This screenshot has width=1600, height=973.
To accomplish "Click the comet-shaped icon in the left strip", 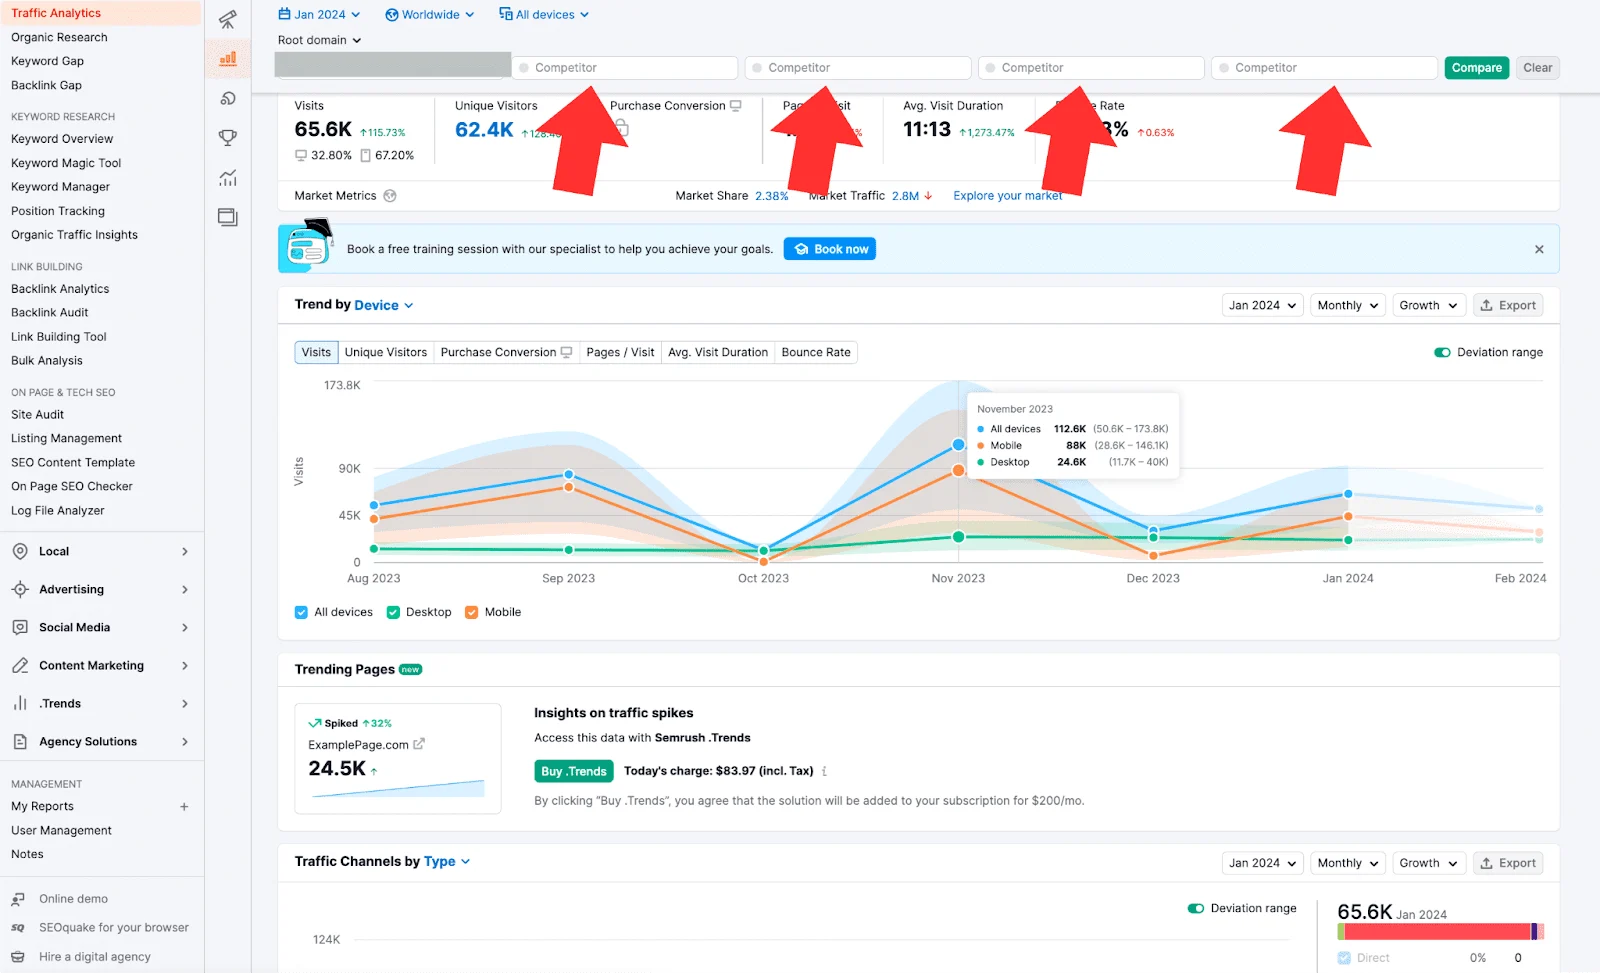I will click(227, 98).
